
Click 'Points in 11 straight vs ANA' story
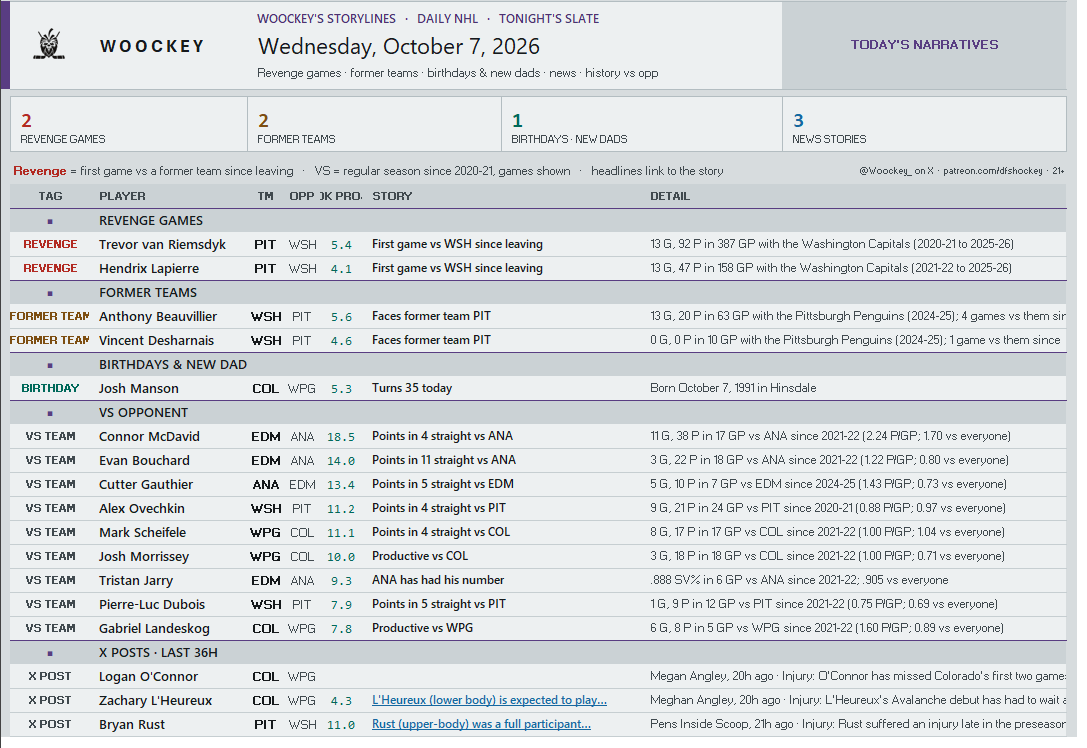coord(444,460)
